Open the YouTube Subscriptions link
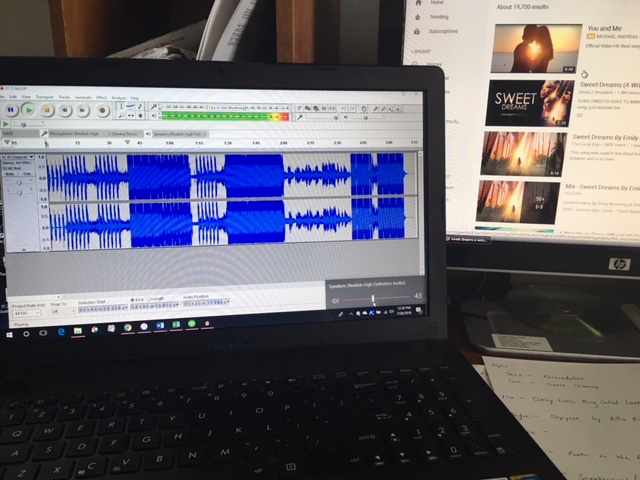The height and width of the screenshot is (480, 640). tap(441, 31)
